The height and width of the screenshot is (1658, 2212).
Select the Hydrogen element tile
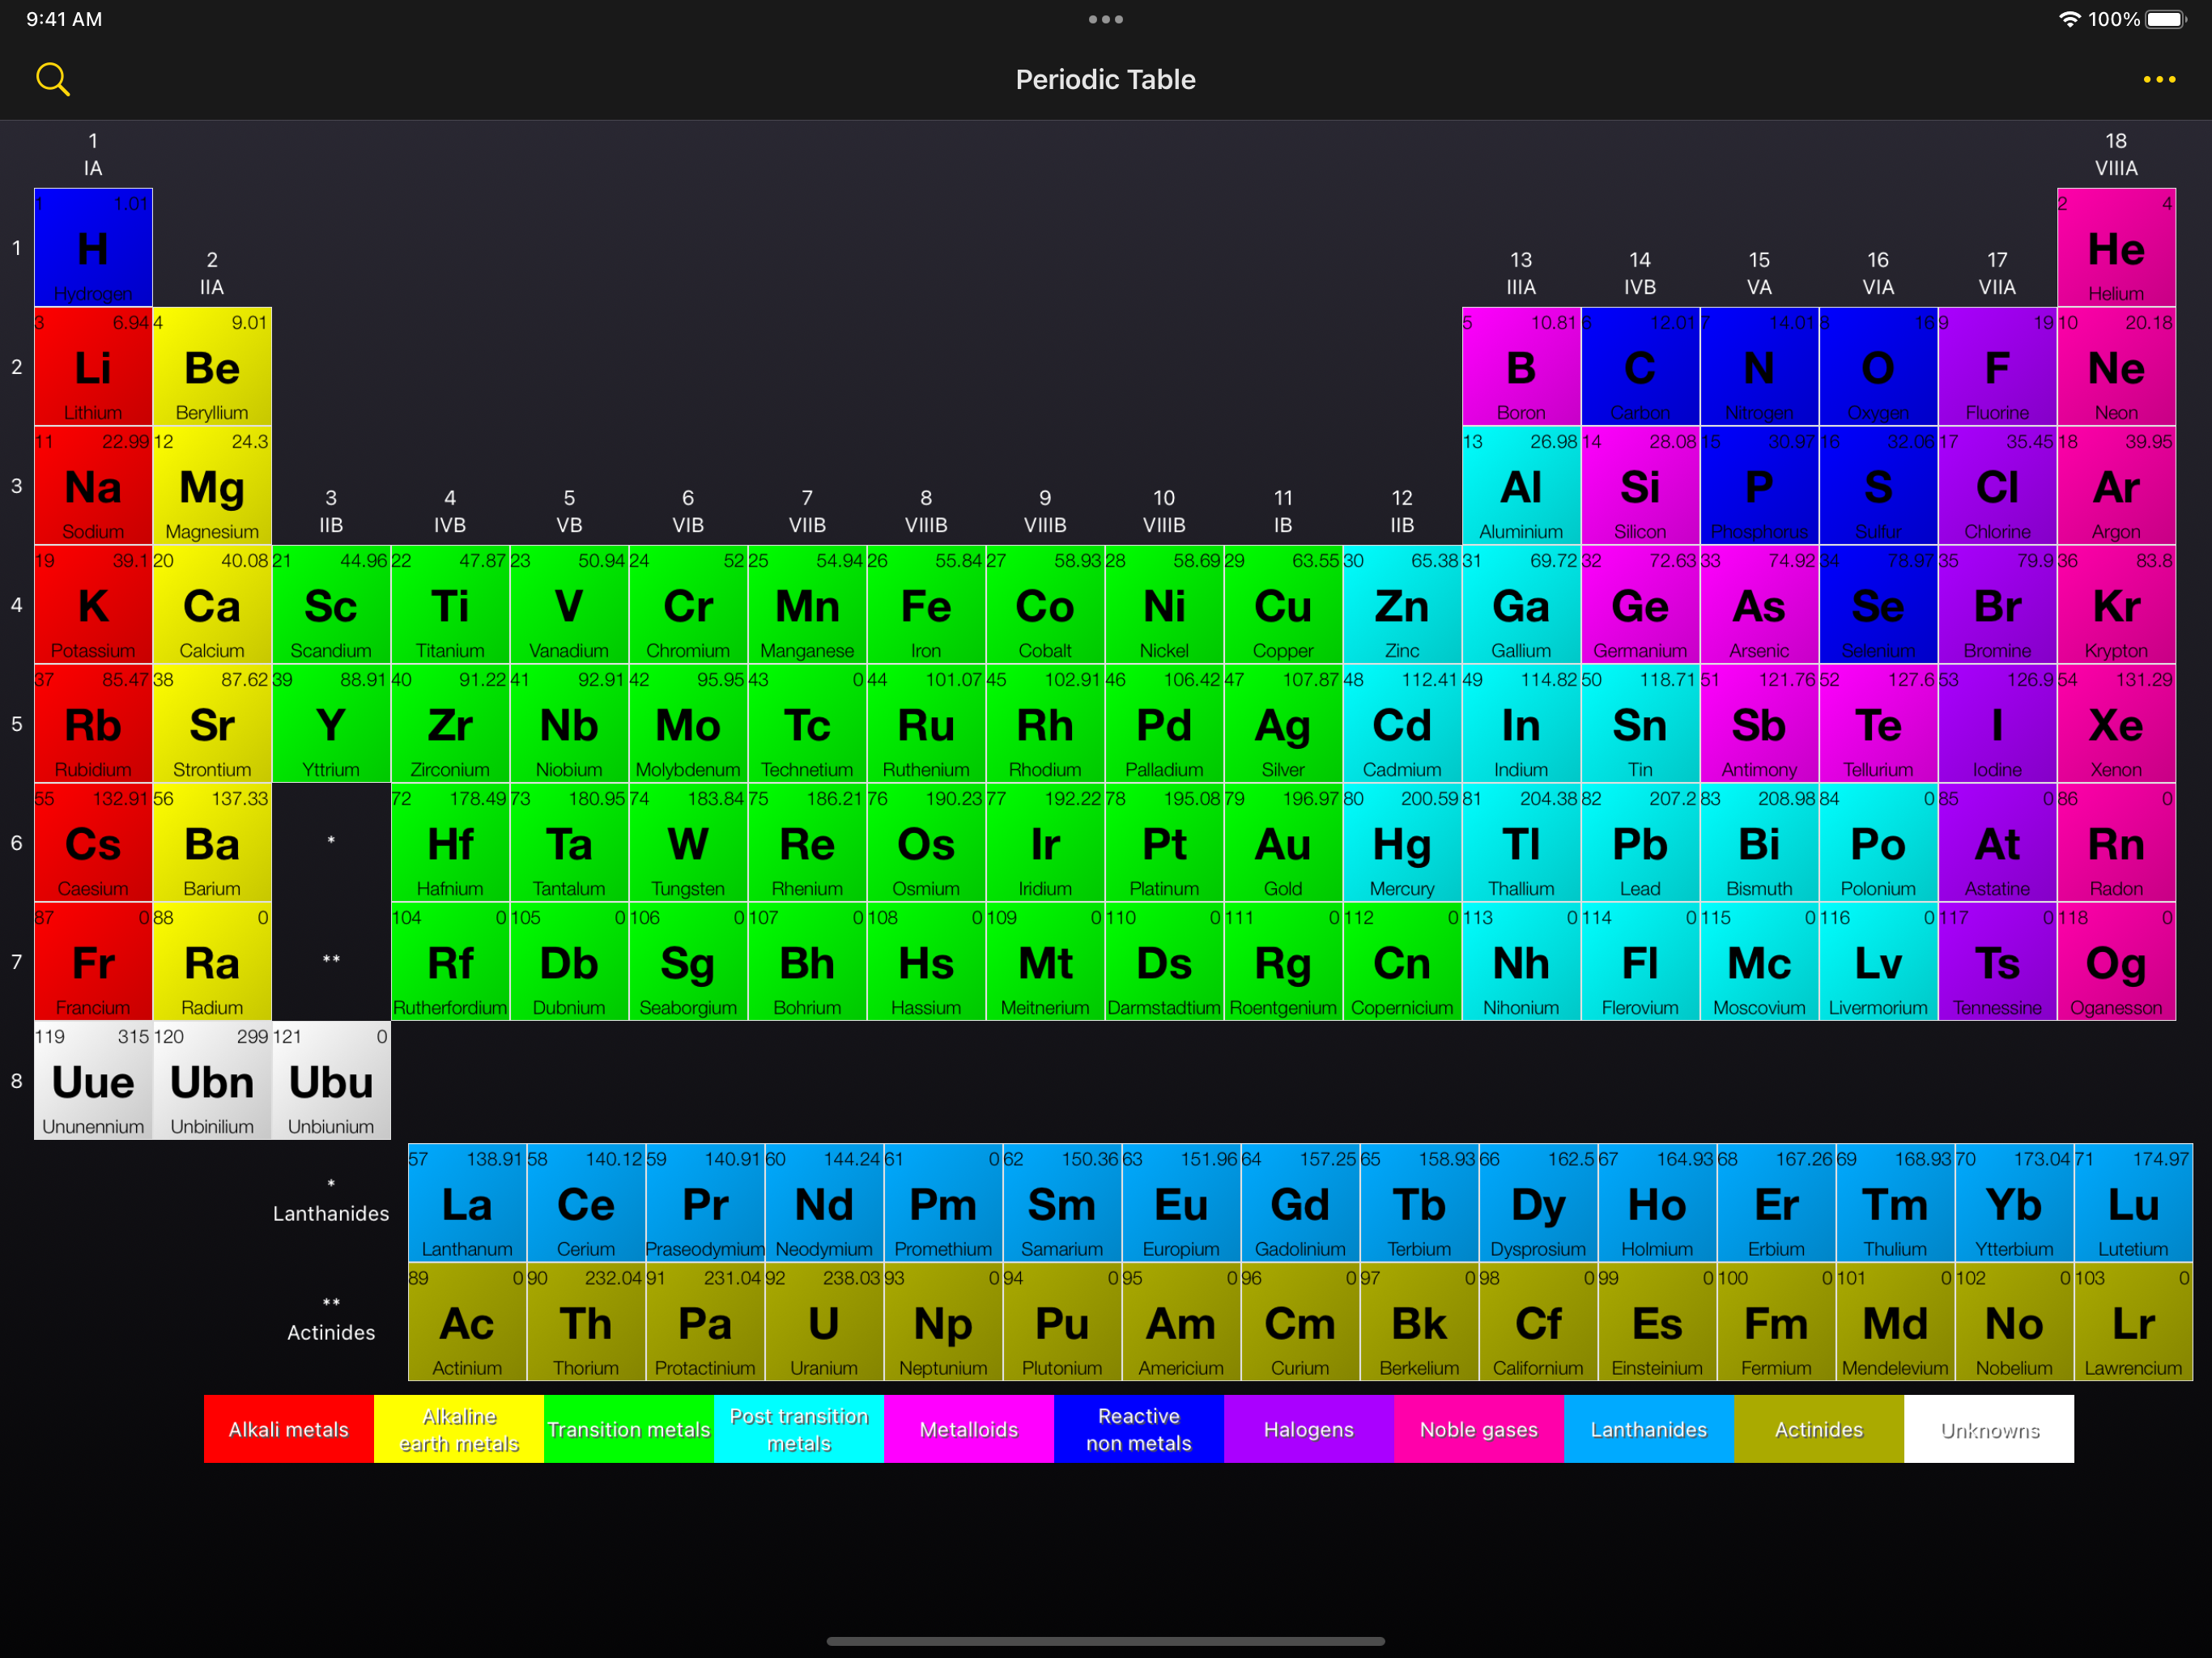coord(93,248)
